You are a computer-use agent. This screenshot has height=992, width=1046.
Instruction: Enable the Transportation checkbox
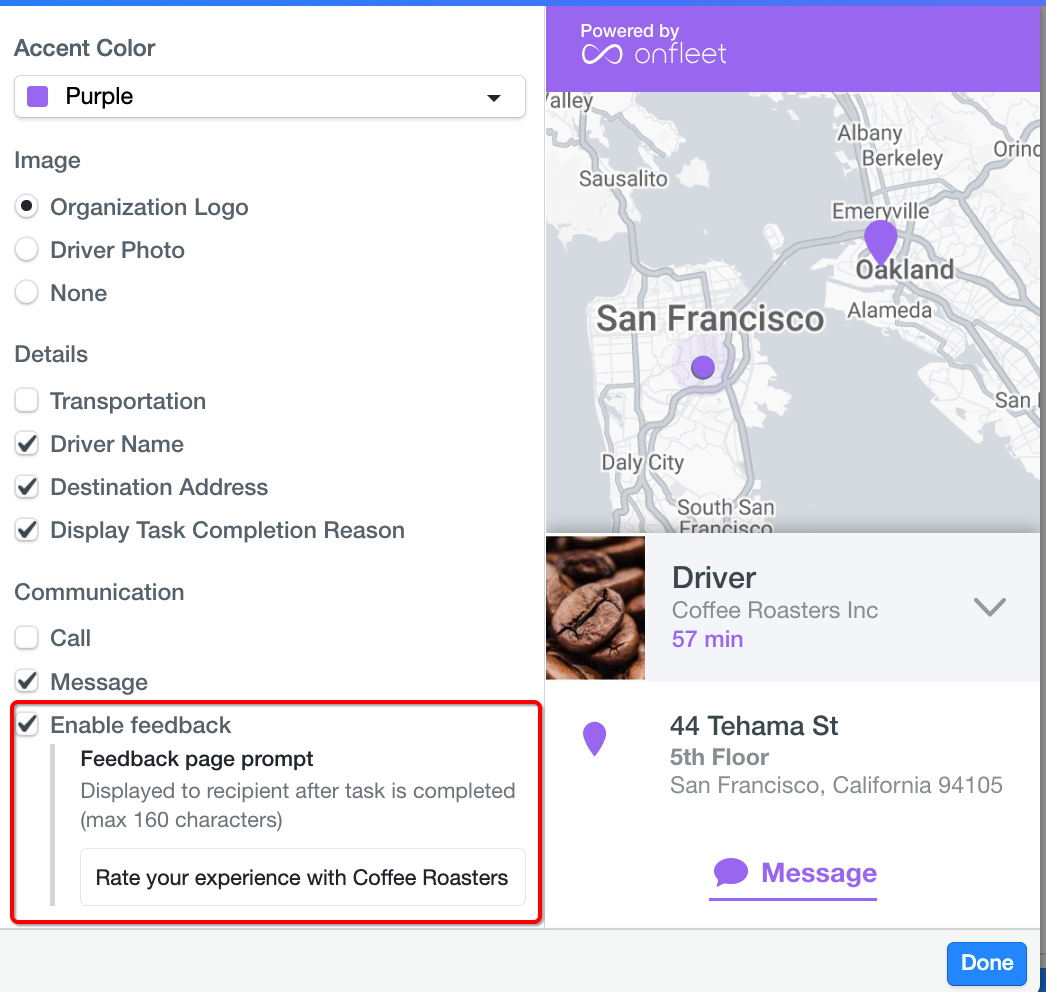(x=27, y=401)
